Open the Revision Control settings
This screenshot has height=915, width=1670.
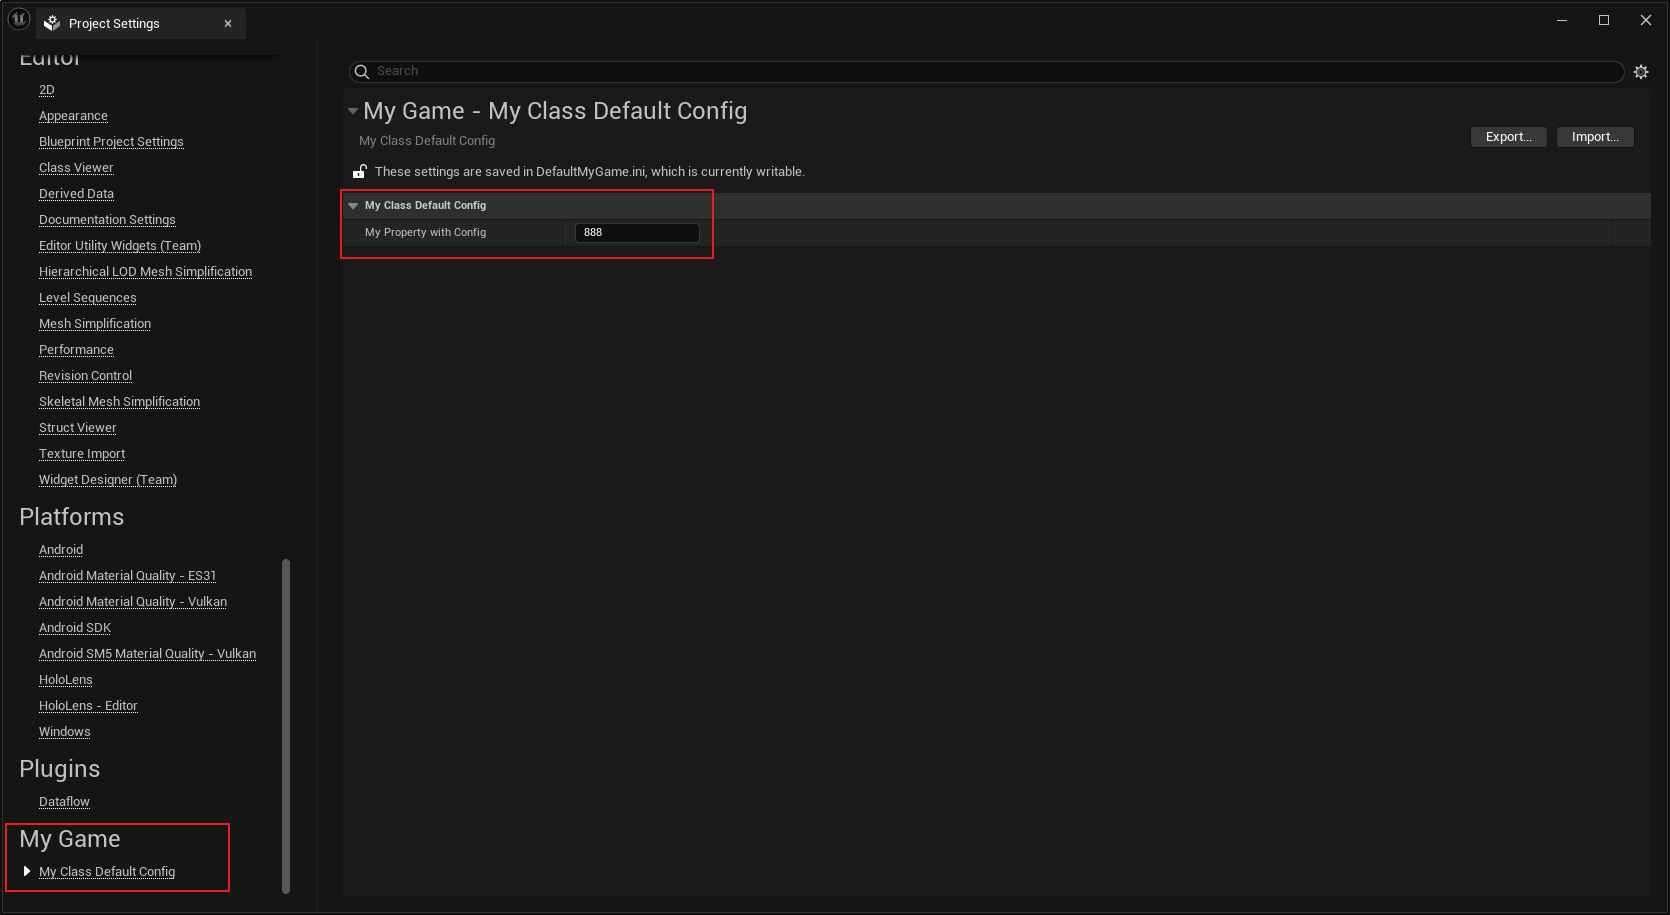pos(85,376)
